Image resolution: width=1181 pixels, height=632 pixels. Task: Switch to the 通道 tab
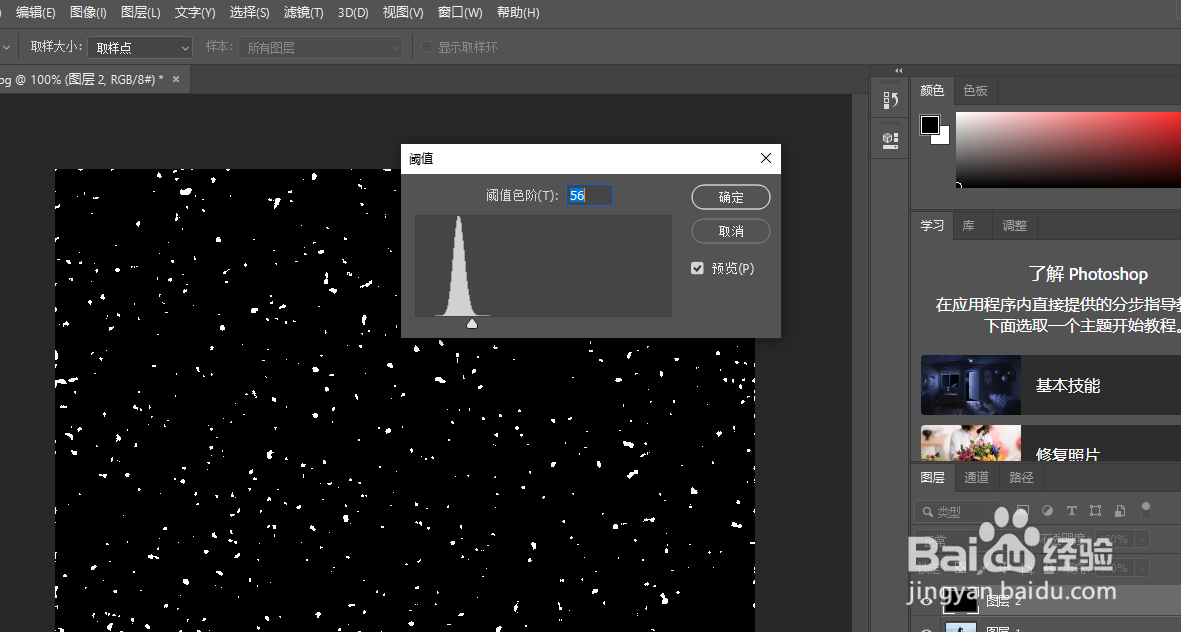pos(977,477)
